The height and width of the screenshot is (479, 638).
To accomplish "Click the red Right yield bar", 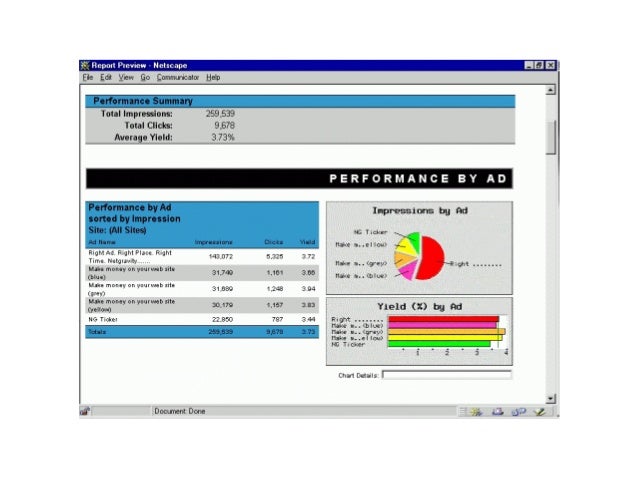I will click(x=444, y=319).
